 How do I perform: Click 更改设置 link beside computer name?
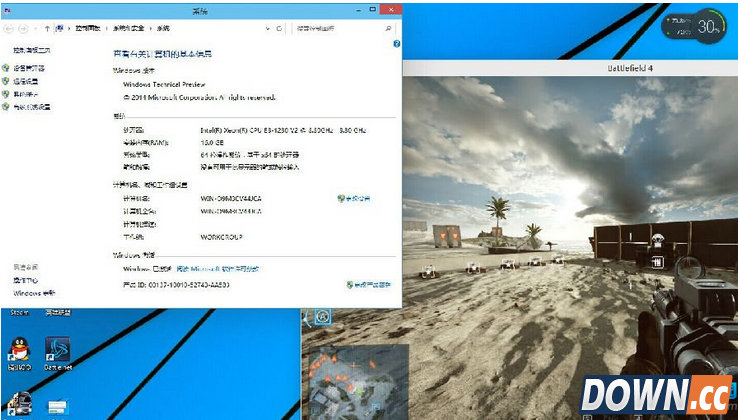tap(358, 199)
